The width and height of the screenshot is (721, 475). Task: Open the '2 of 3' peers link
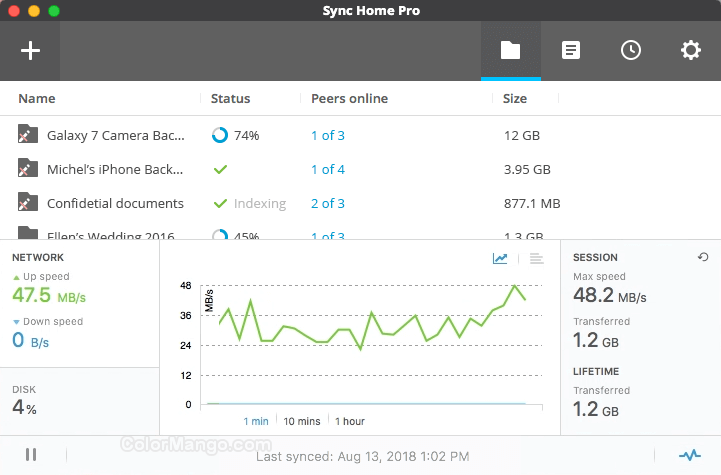tap(327, 204)
